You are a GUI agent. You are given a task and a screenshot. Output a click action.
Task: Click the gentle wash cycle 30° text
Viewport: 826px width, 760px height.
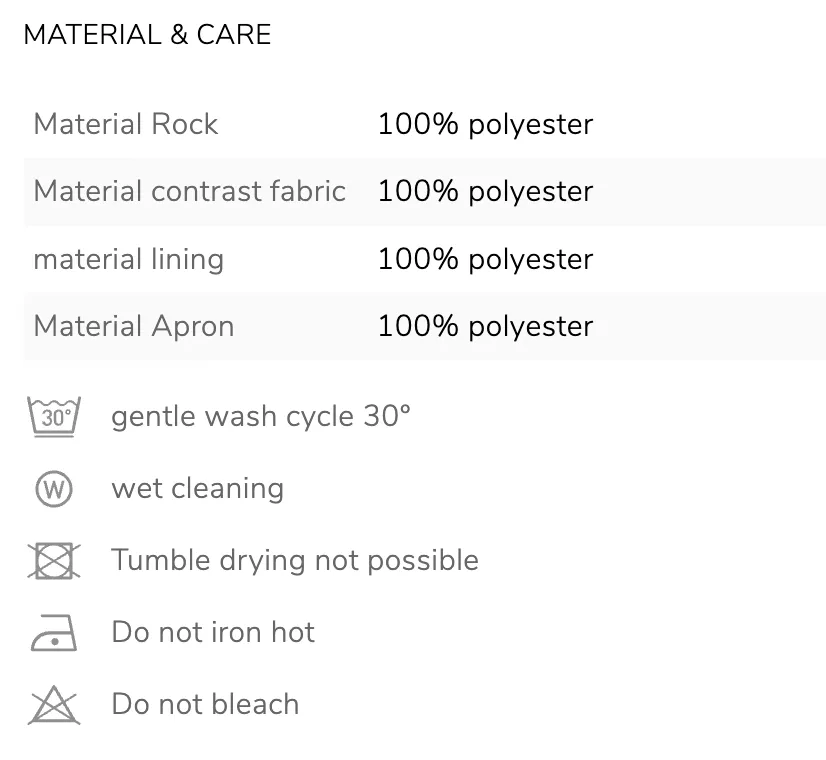[x=261, y=417]
